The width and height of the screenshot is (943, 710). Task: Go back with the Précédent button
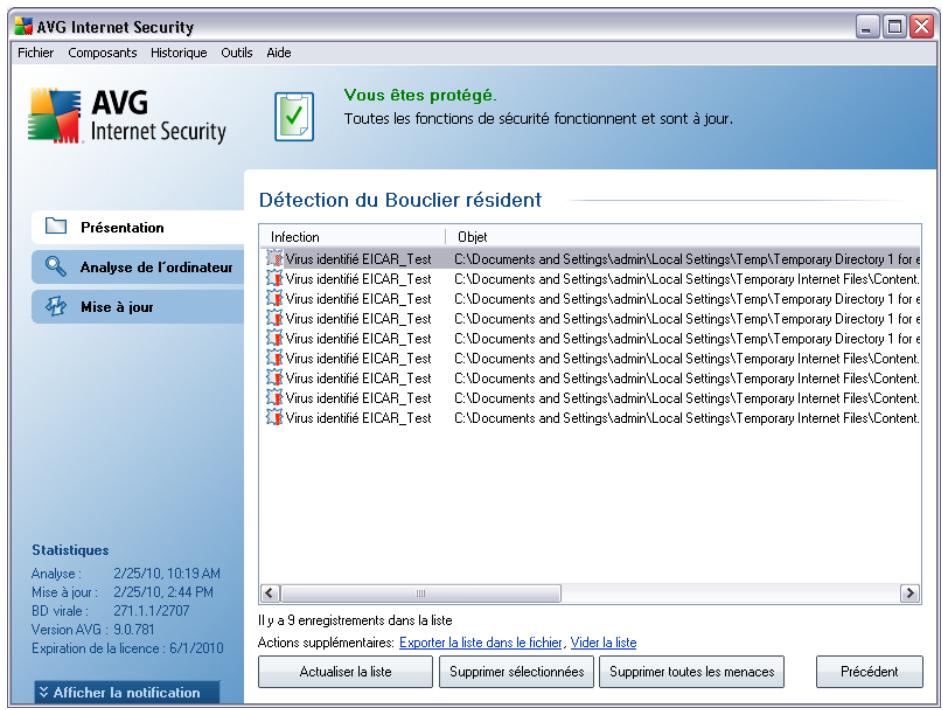click(869, 672)
